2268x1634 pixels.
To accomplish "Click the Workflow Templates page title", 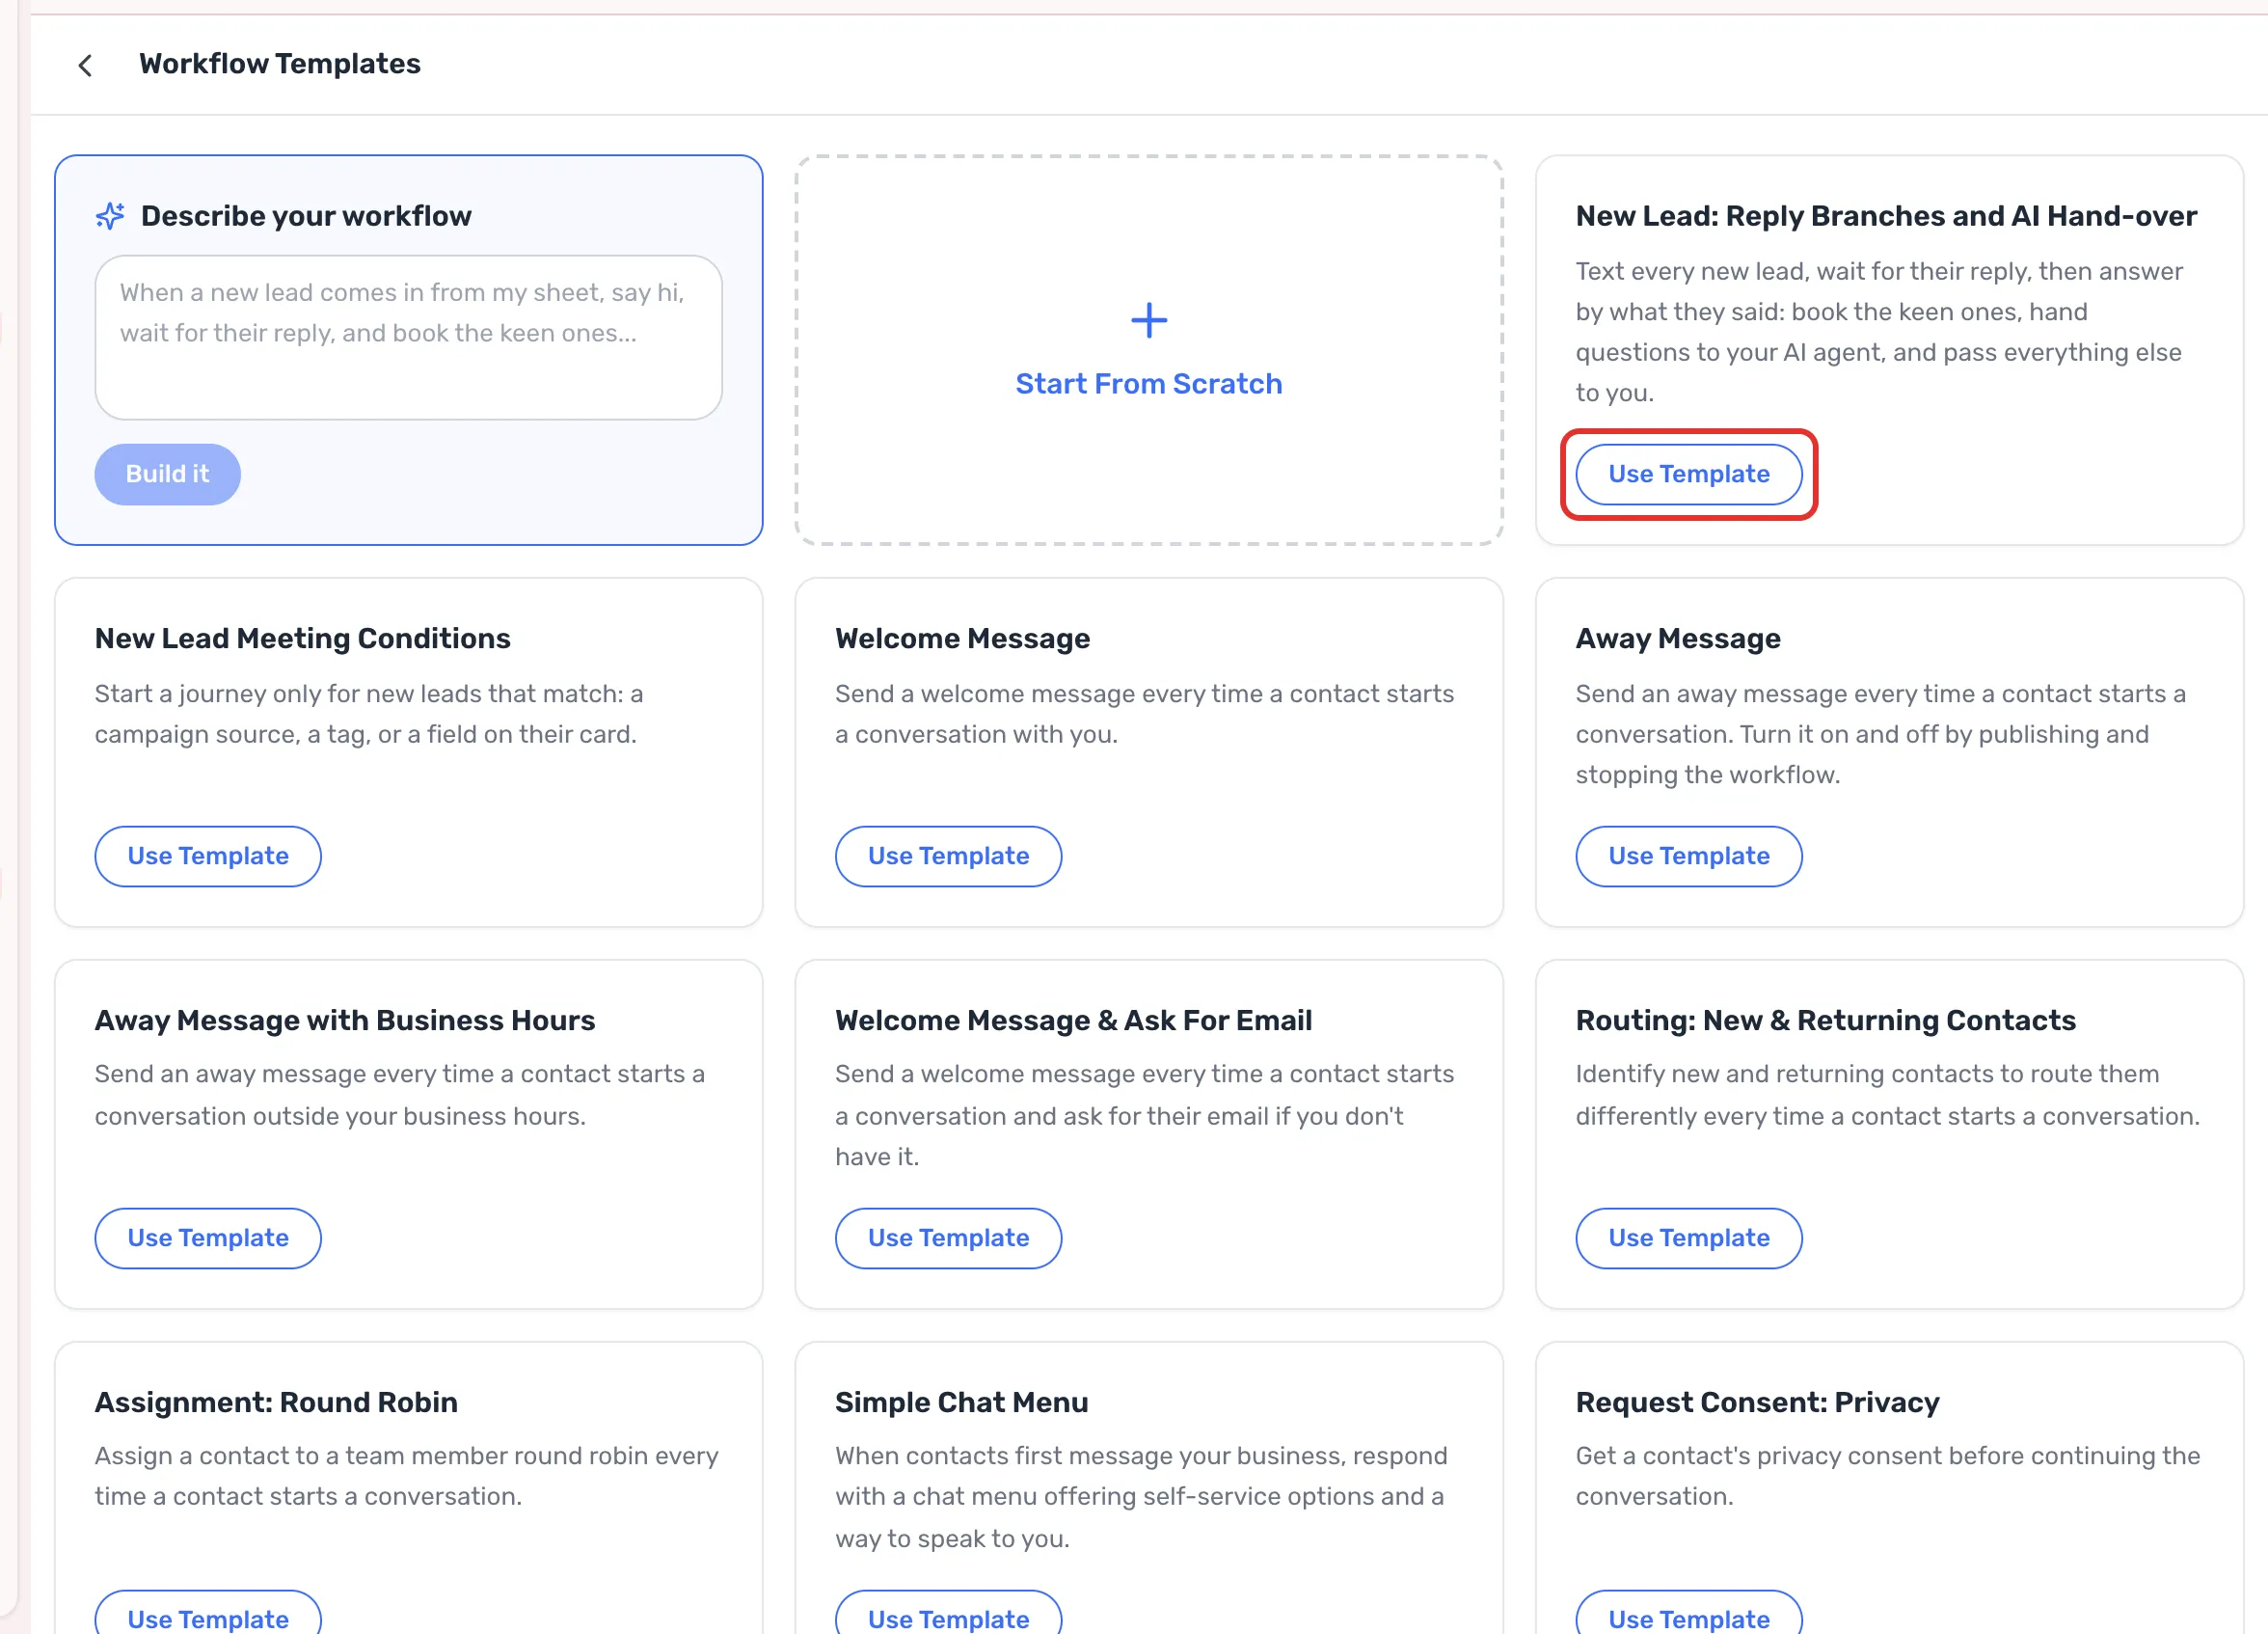I will click(280, 64).
